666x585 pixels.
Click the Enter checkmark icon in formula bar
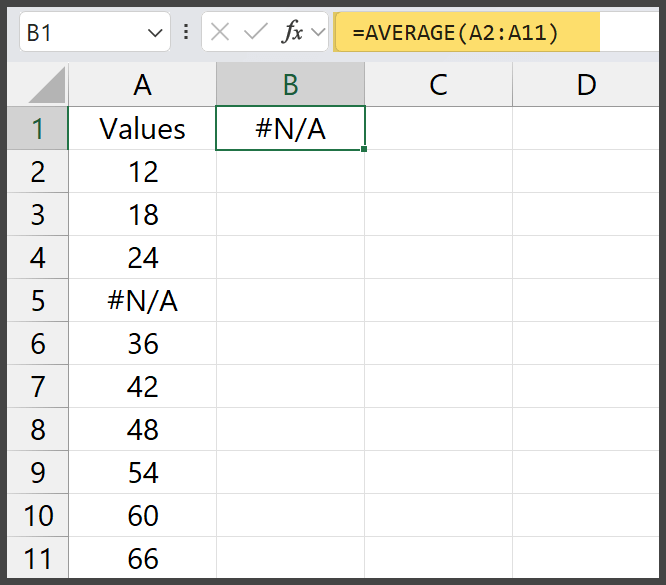coord(256,32)
